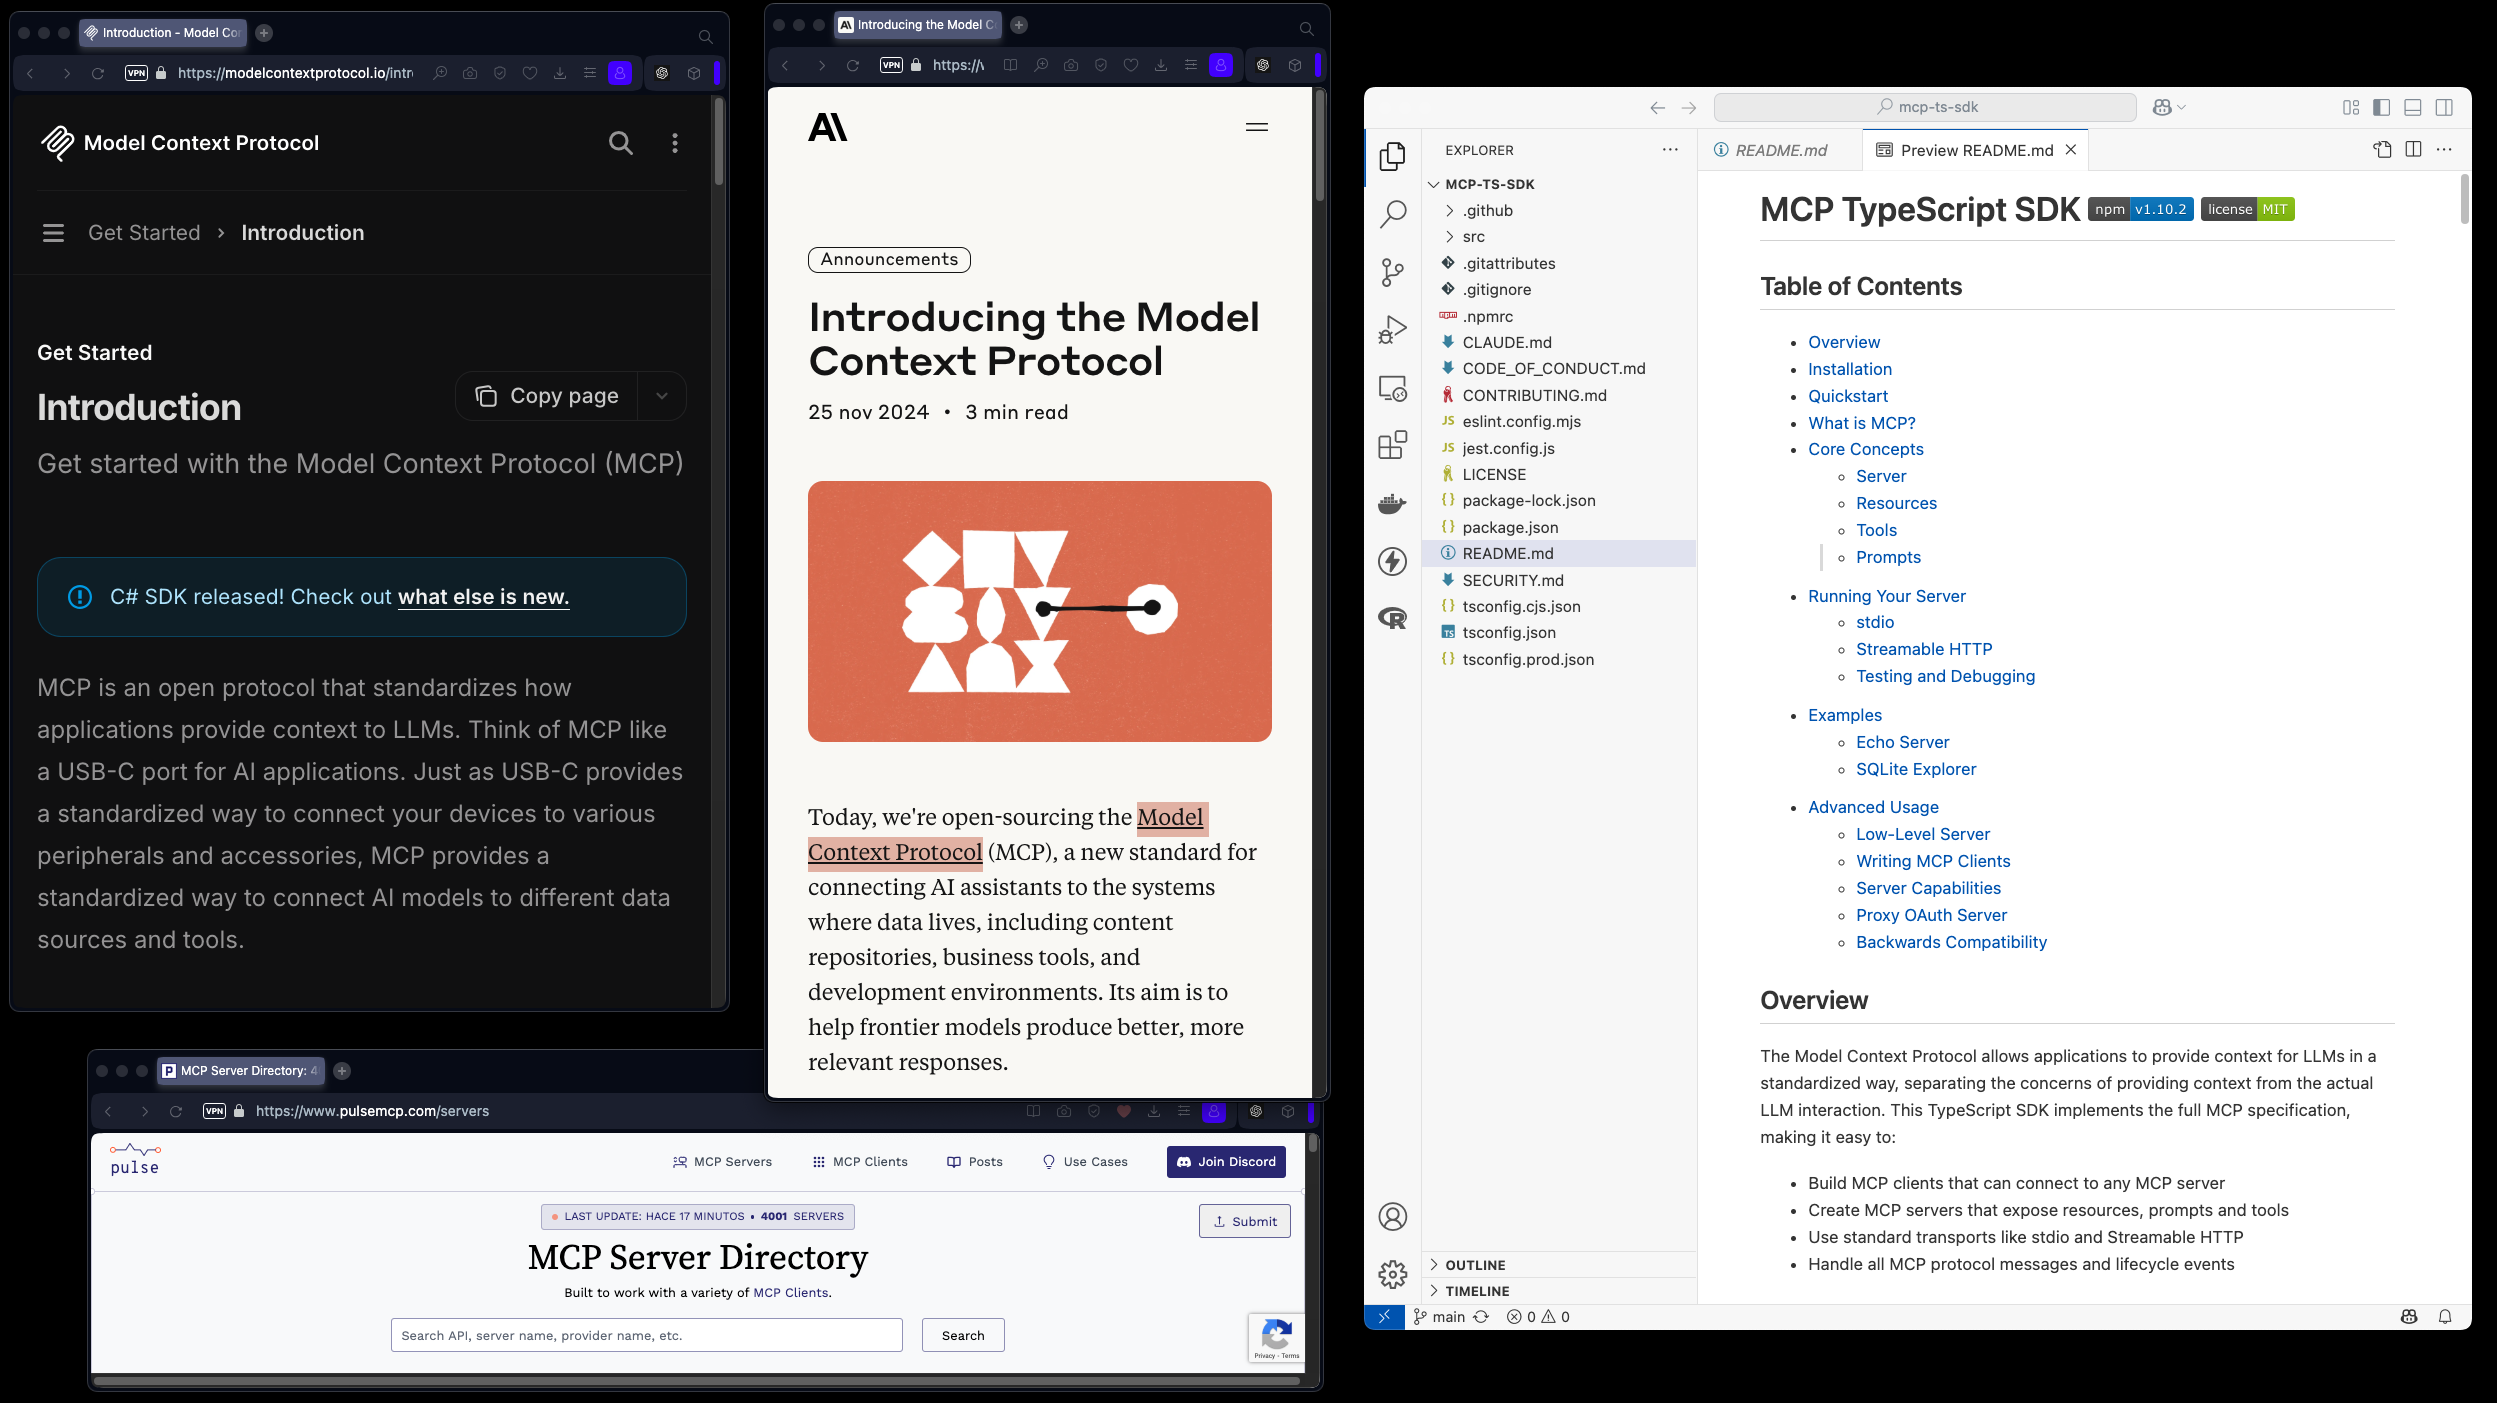Toggle reader mode in Anthropic browser toolbar
Image resolution: width=2497 pixels, height=1403 pixels.
pyautogui.click(x=1011, y=65)
